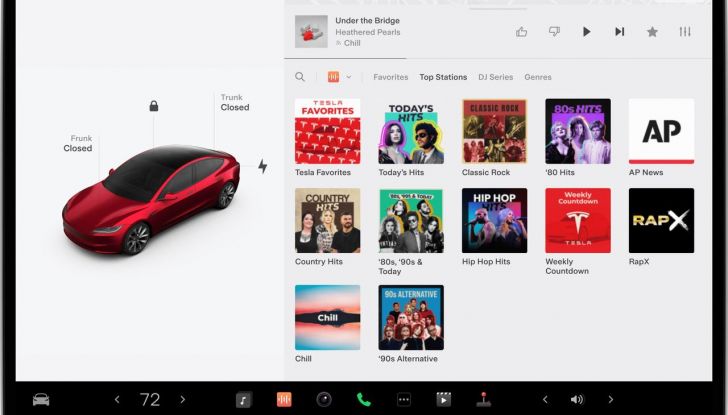Image resolution: width=728 pixels, height=415 pixels.
Task: Raise temperature with the right chevron
Action: point(182,399)
